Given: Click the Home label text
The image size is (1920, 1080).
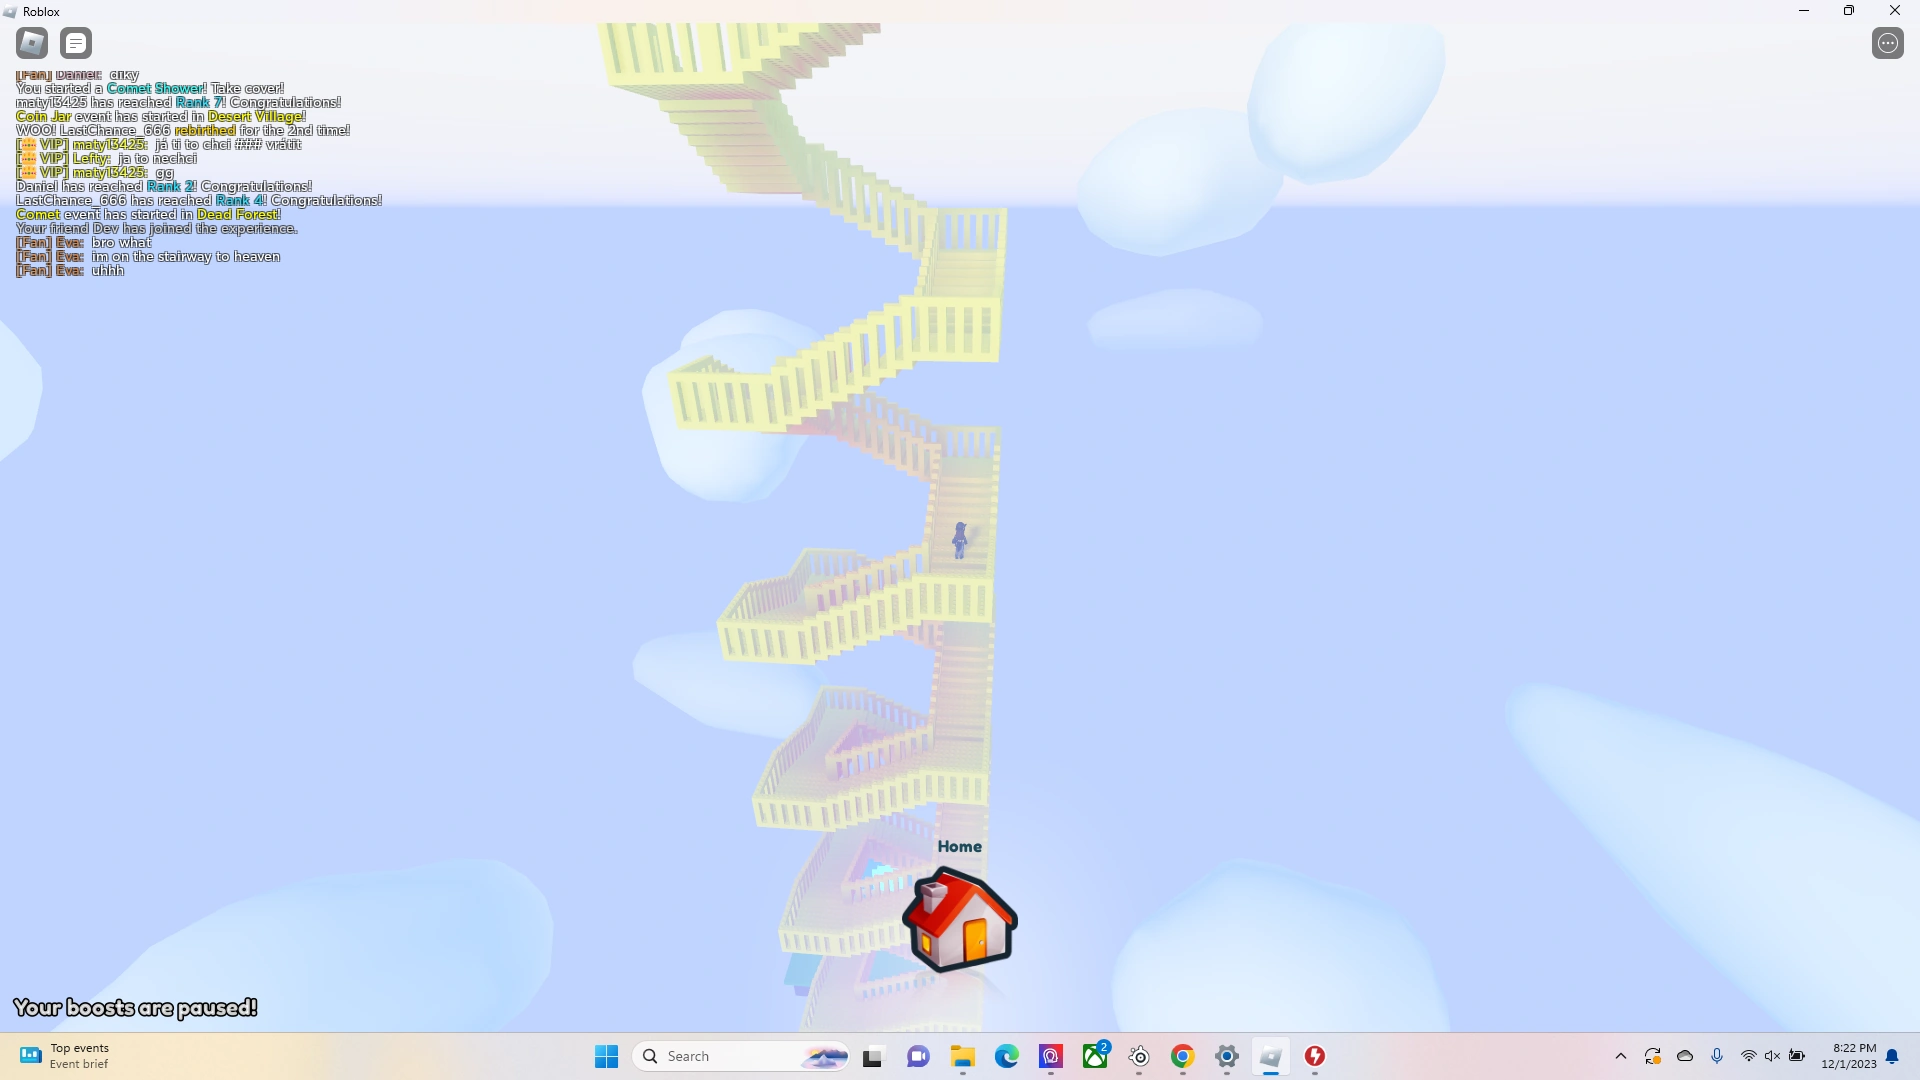Looking at the screenshot, I should click(x=959, y=846).
